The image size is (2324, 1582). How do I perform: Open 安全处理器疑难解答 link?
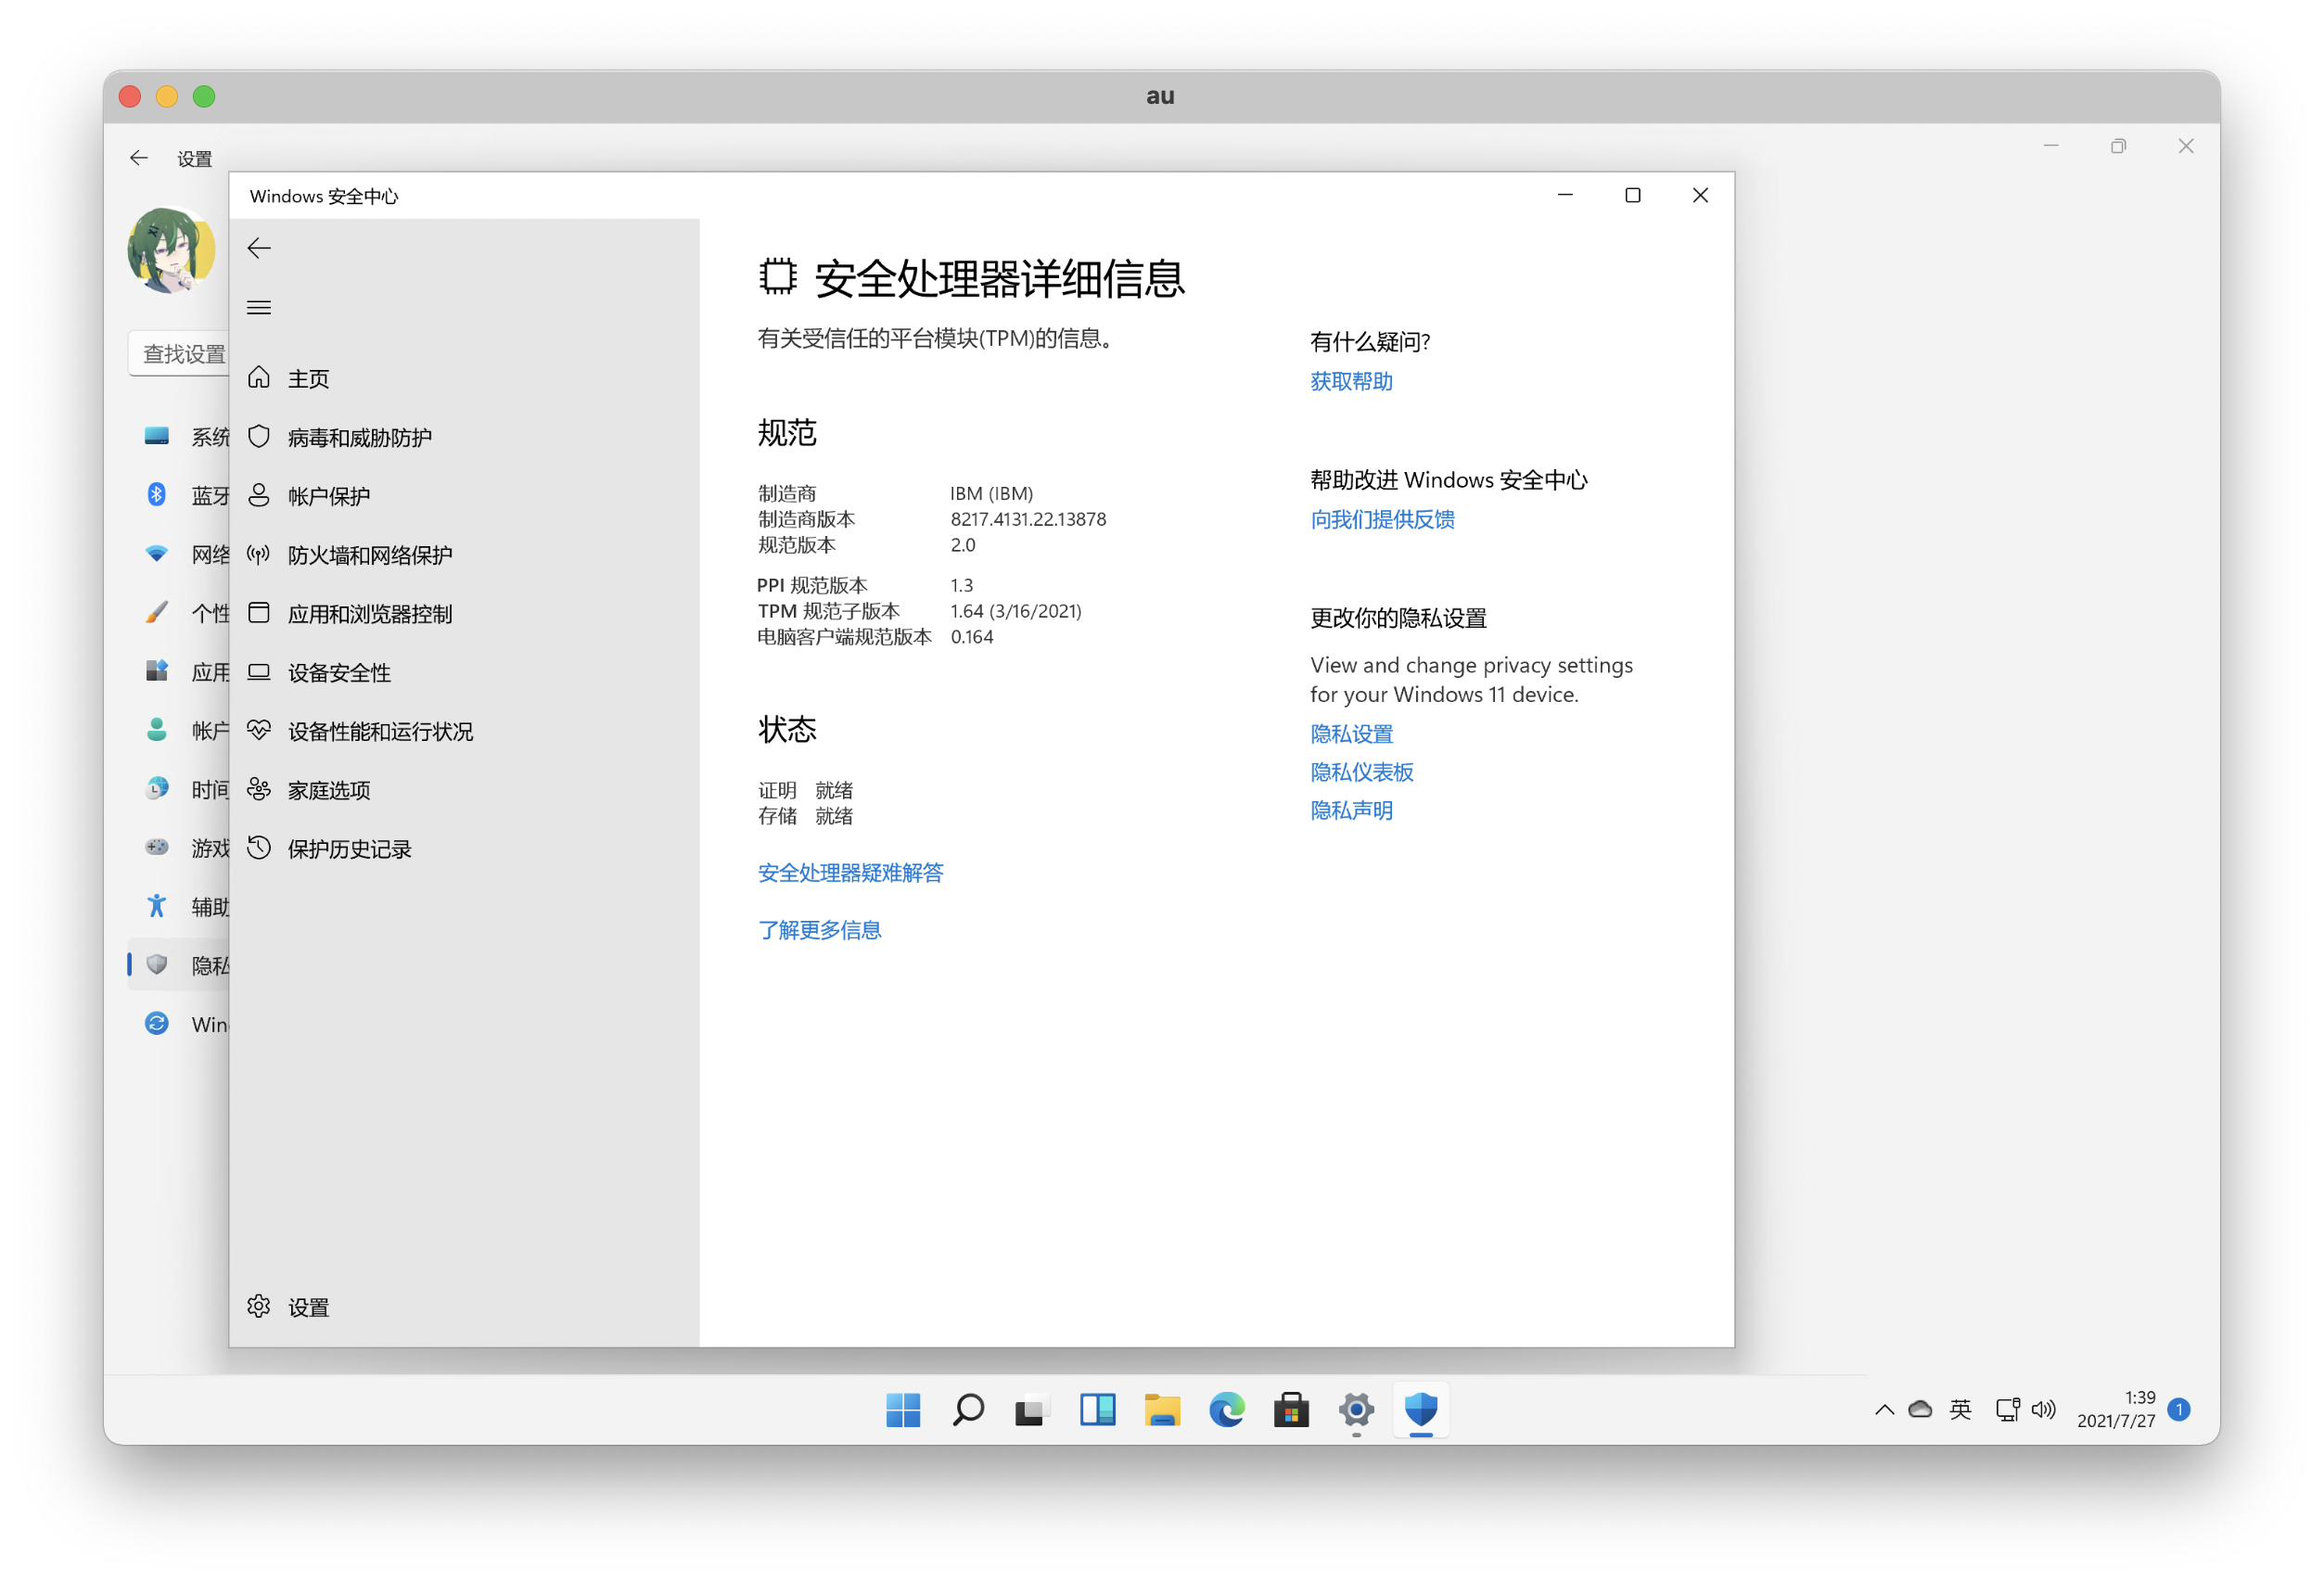[851, 872]
